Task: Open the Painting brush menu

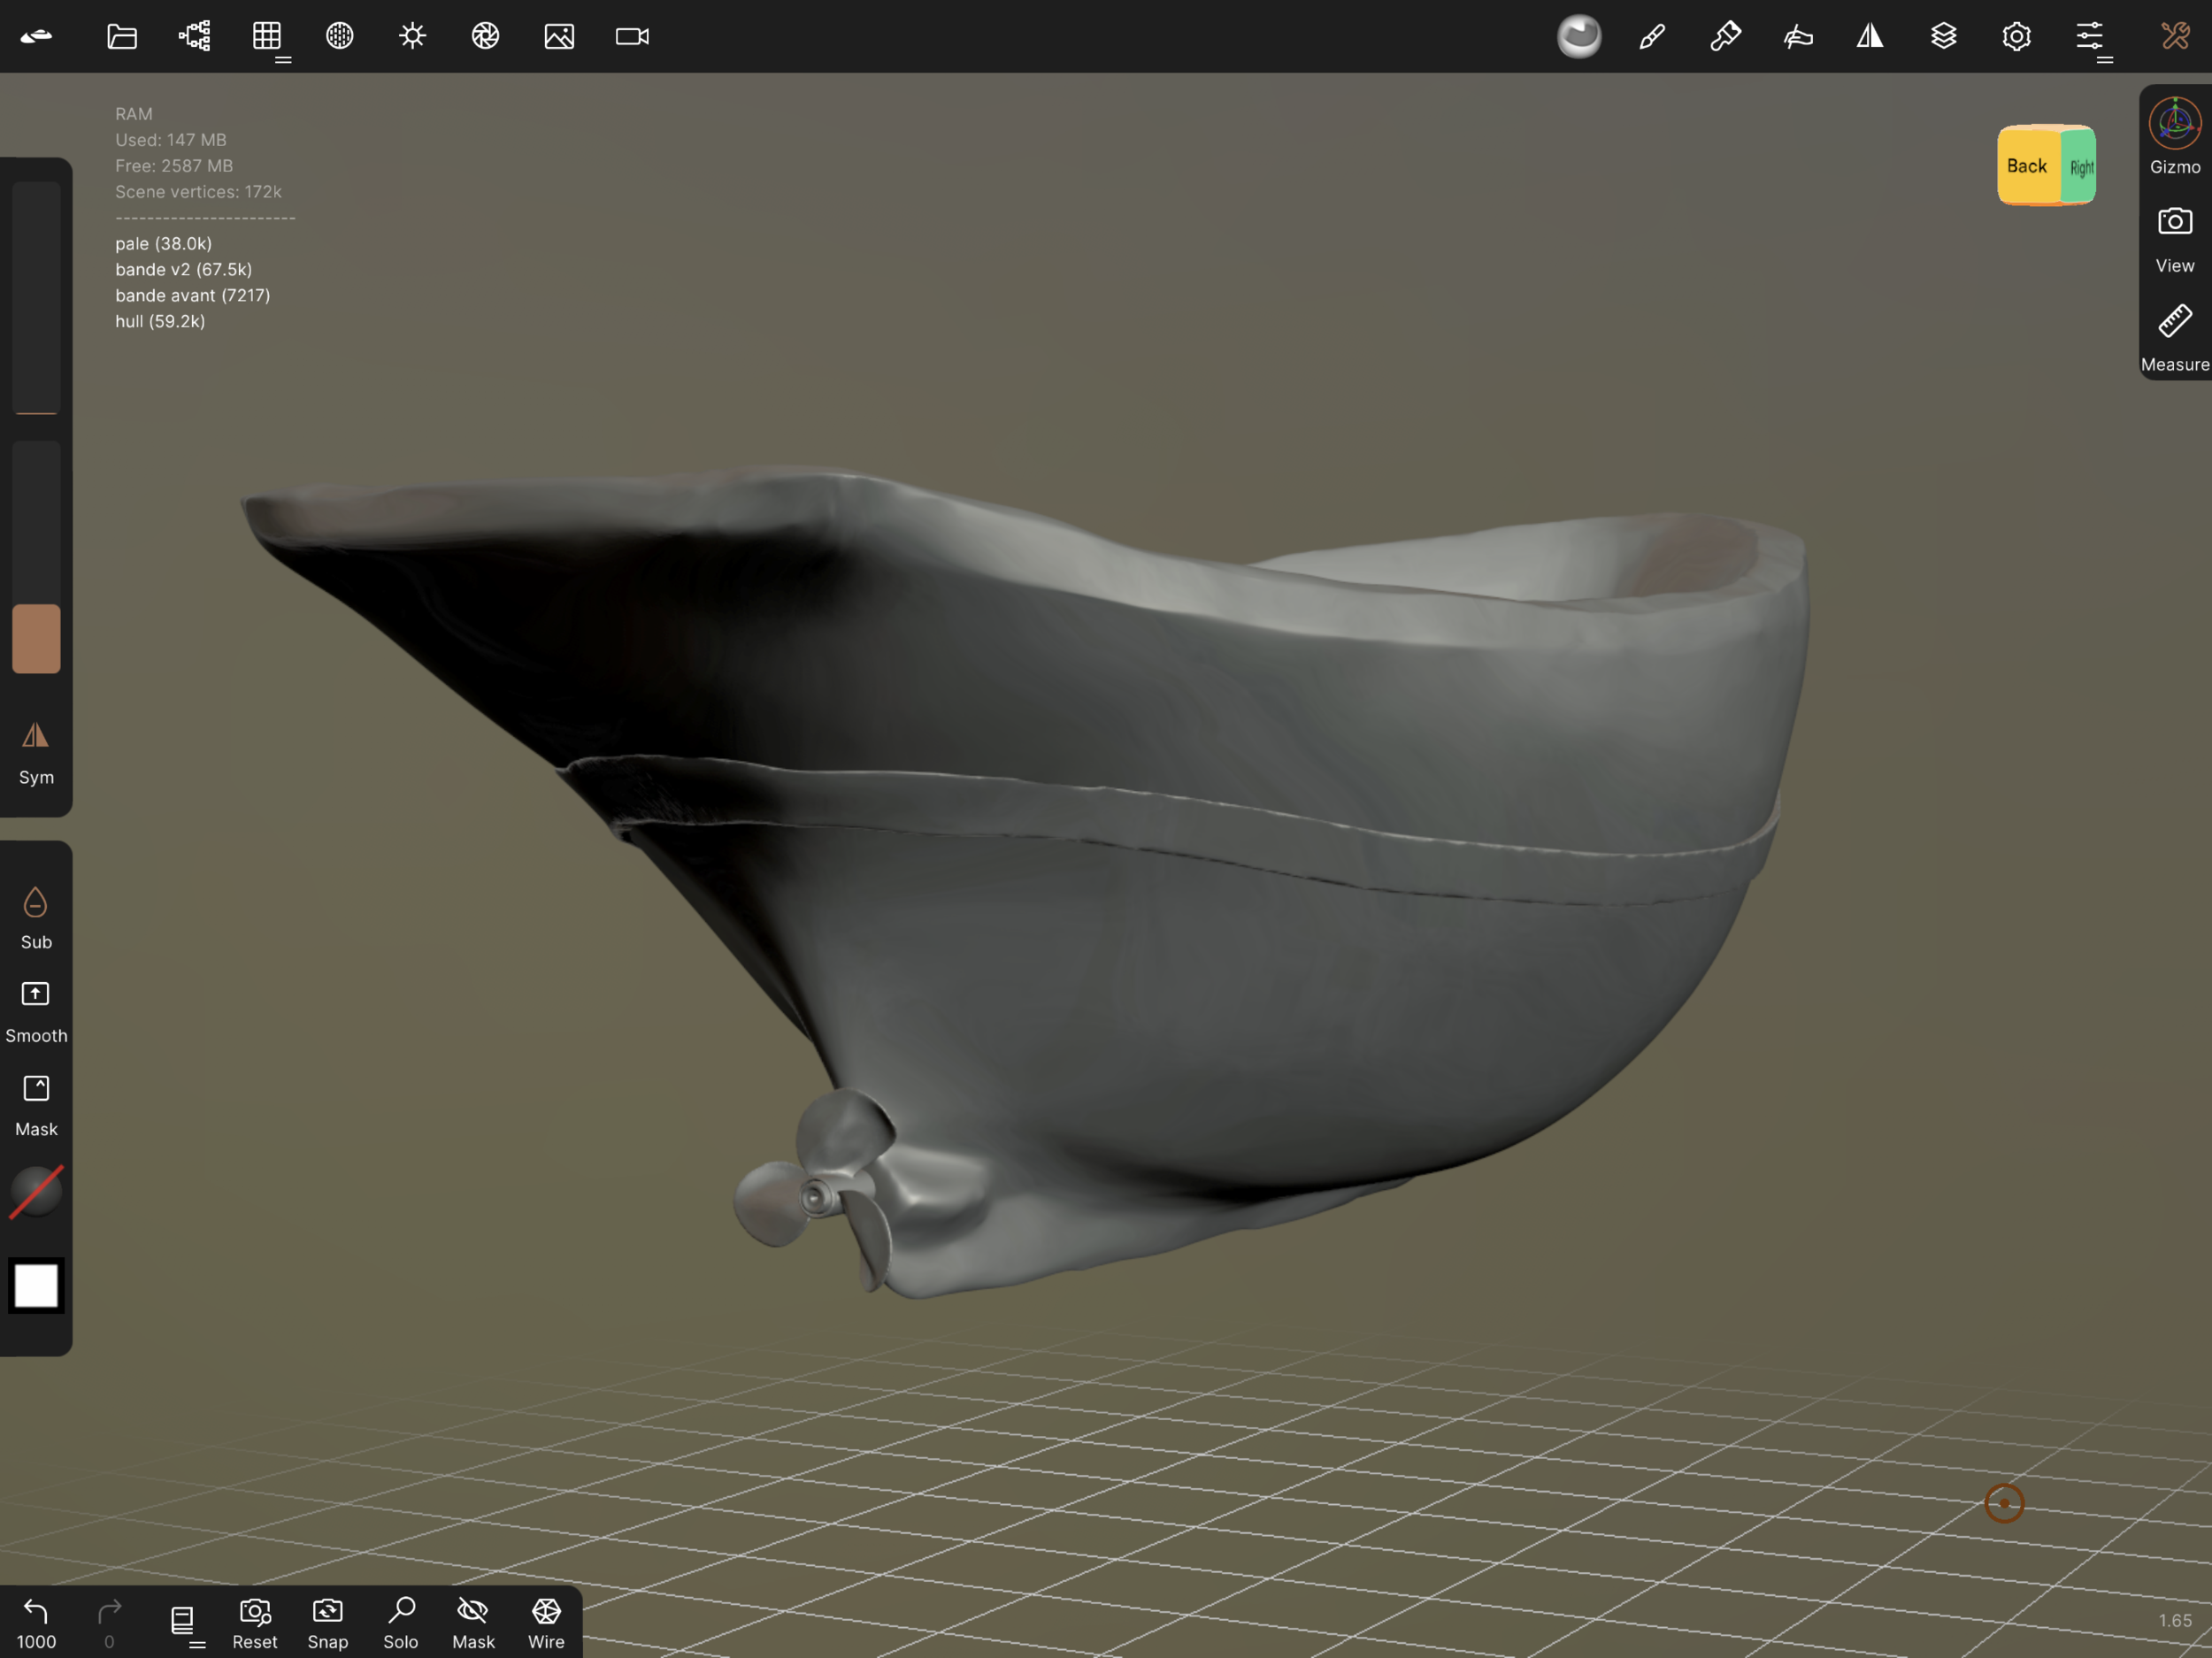Action: (1652, 37)
